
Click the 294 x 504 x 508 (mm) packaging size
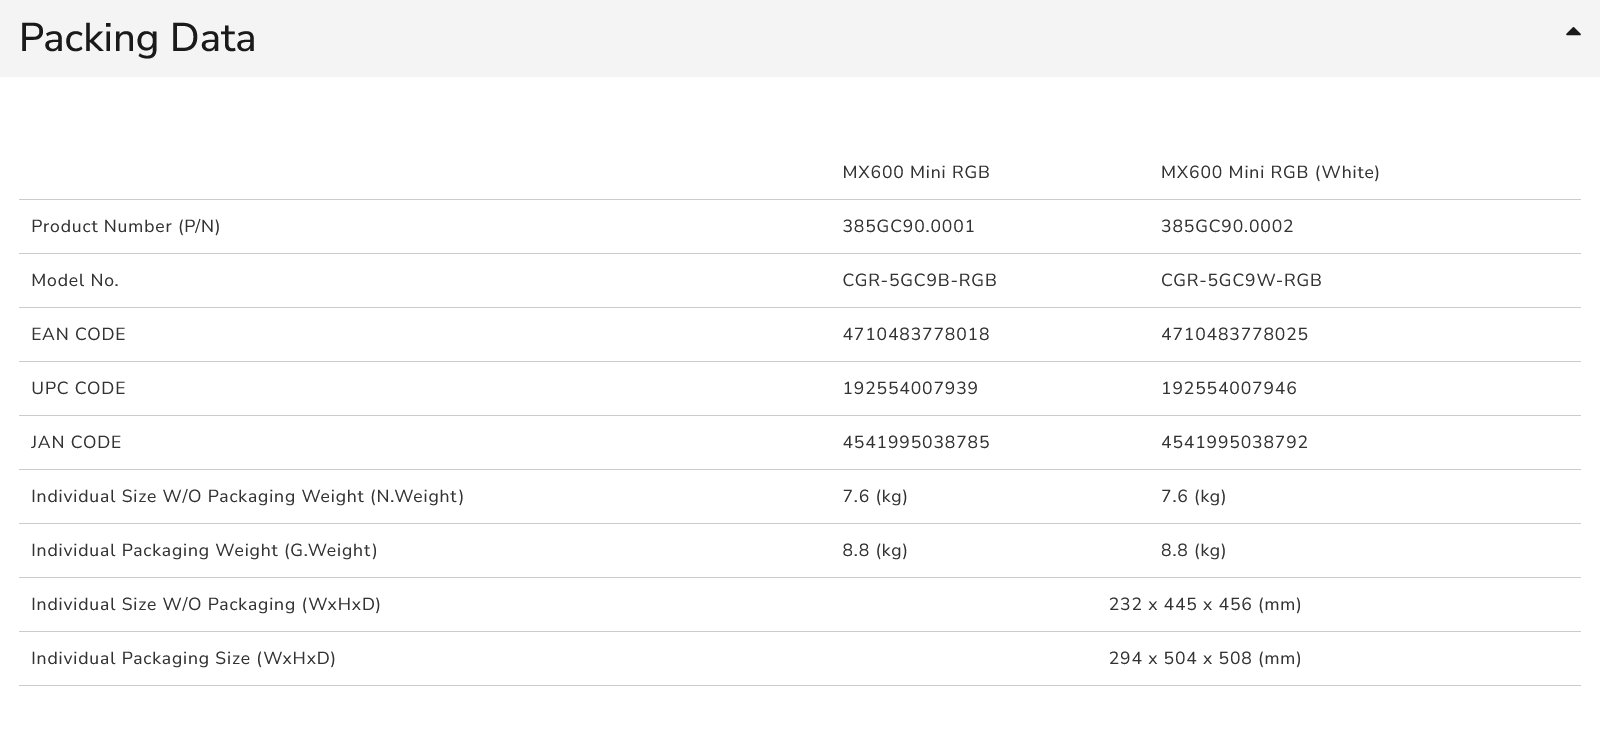pos(1204,658)
